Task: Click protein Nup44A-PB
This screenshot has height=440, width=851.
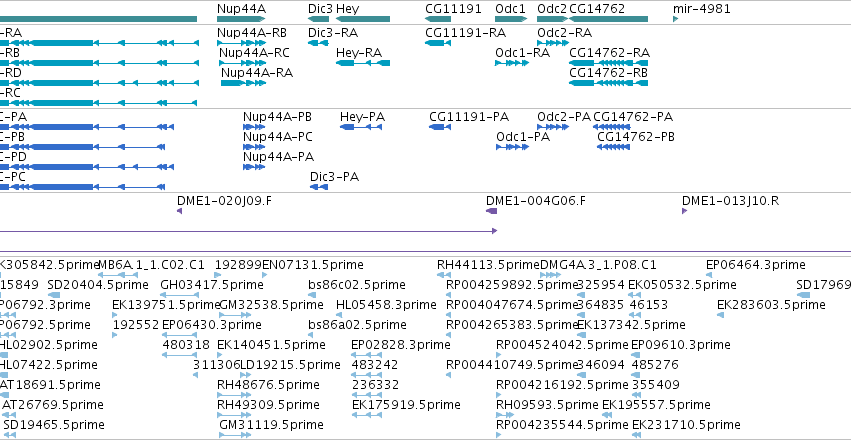Action: pyautogui.click(x=254, y=127)
